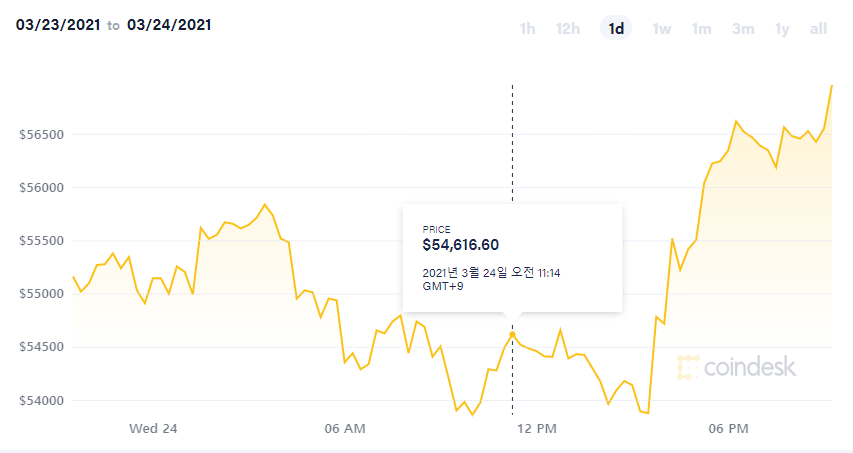853x453 pixels.
Task: Switch chart to 1w range
Action: coord(661,29)
